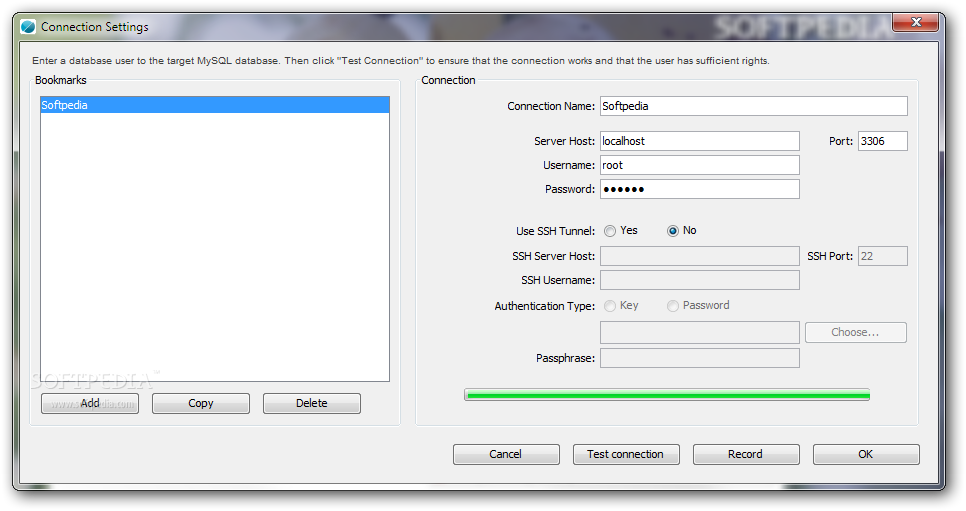
Task: Click into the Server Host field
Action: (700, 141)
